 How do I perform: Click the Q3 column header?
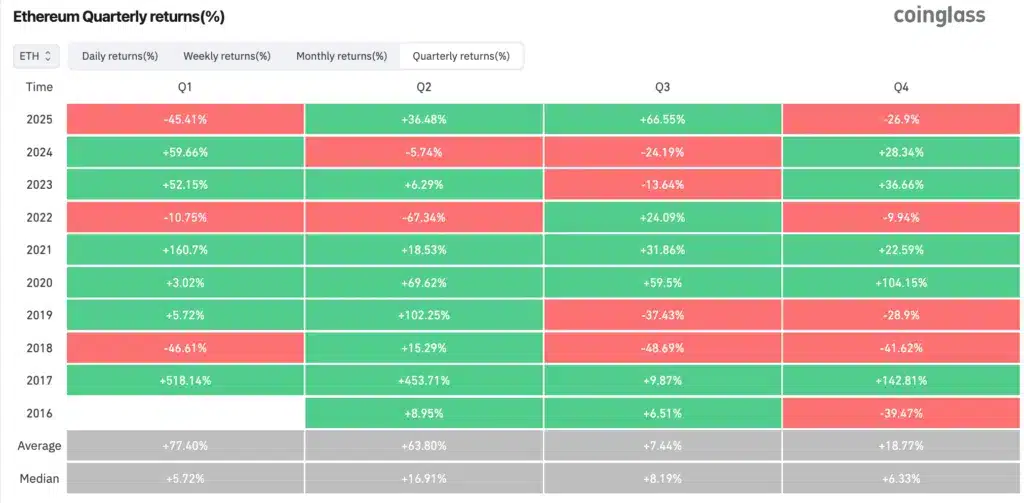[x=663, y=88]
